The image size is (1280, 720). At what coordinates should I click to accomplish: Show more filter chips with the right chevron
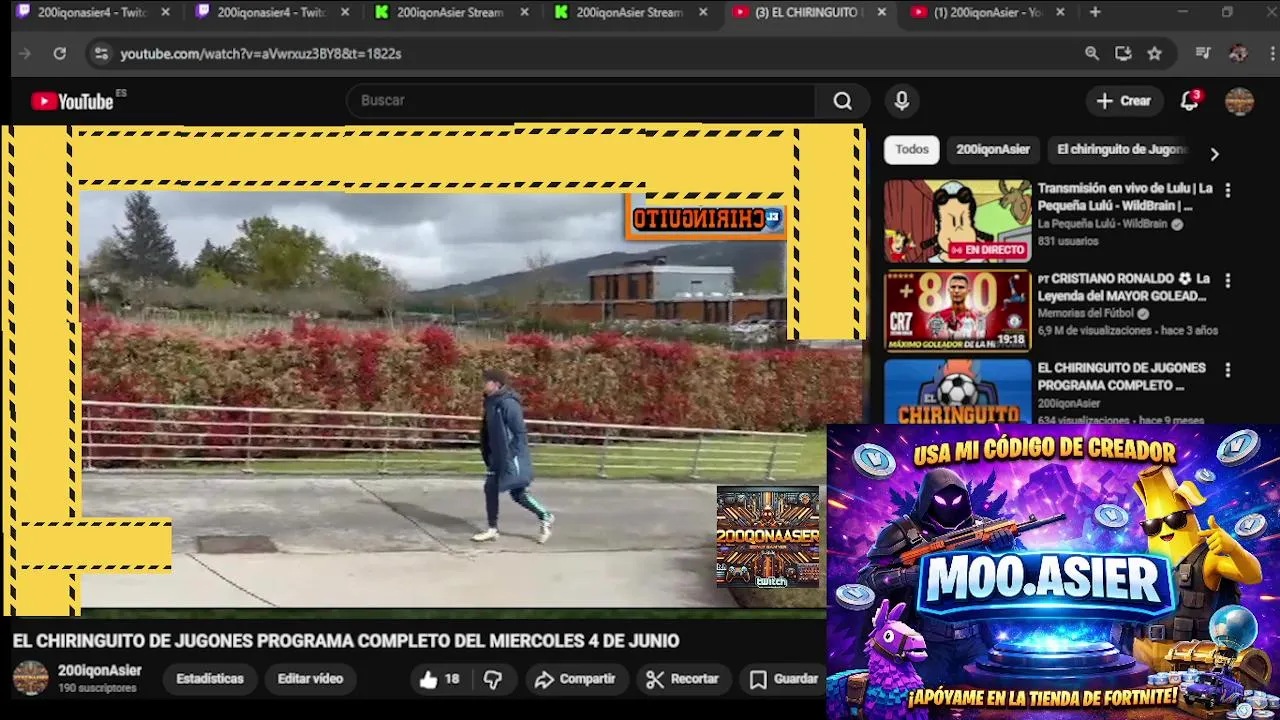(1214, 154)
